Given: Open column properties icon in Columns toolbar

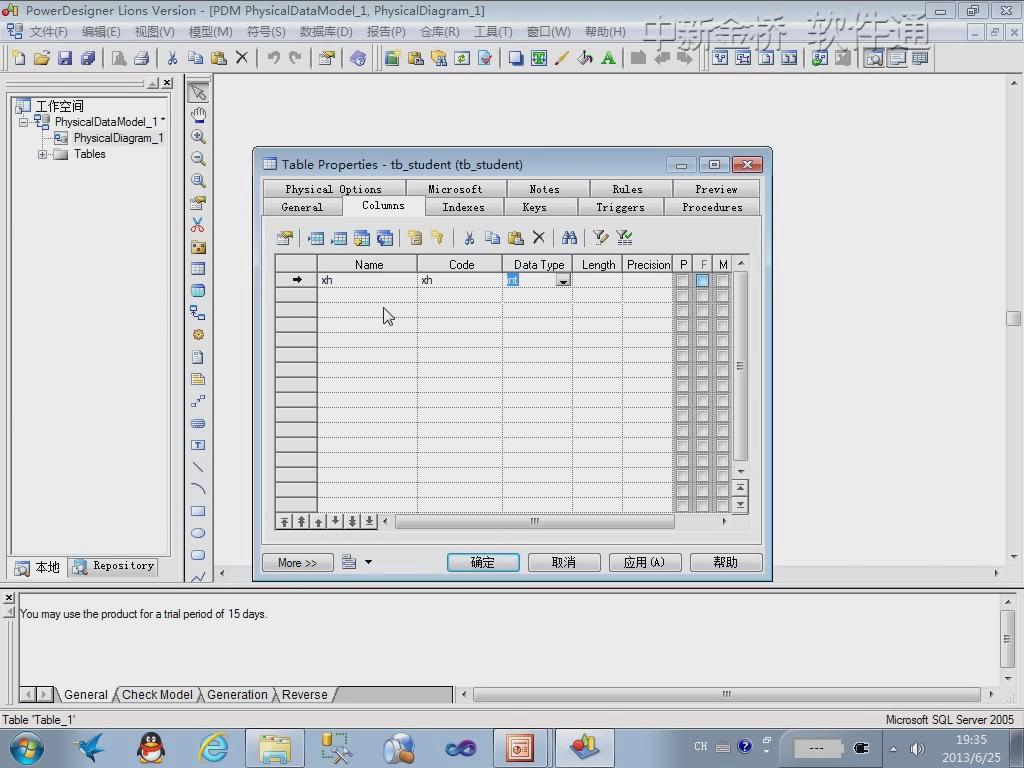Looking at the screenshot, I should (x=284, y=238).
